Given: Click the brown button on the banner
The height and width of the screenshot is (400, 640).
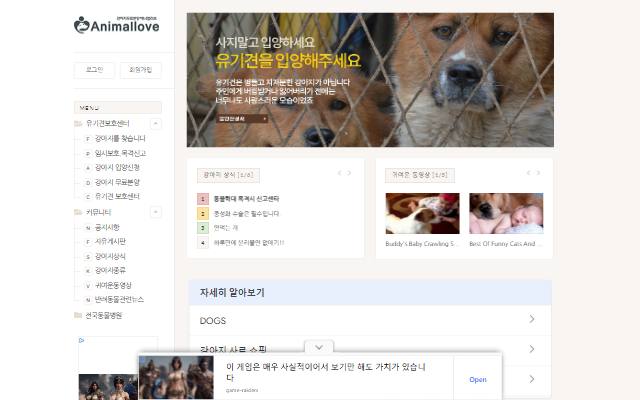Looking at the screenshot, I should pos(242,119).
